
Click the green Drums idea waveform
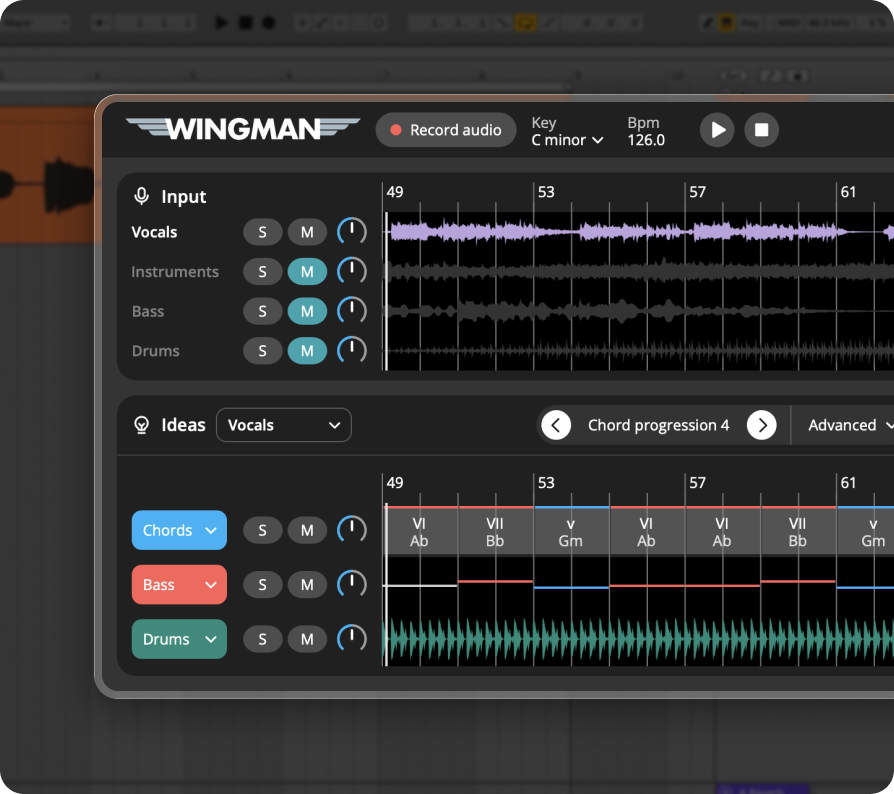[639, 640]
